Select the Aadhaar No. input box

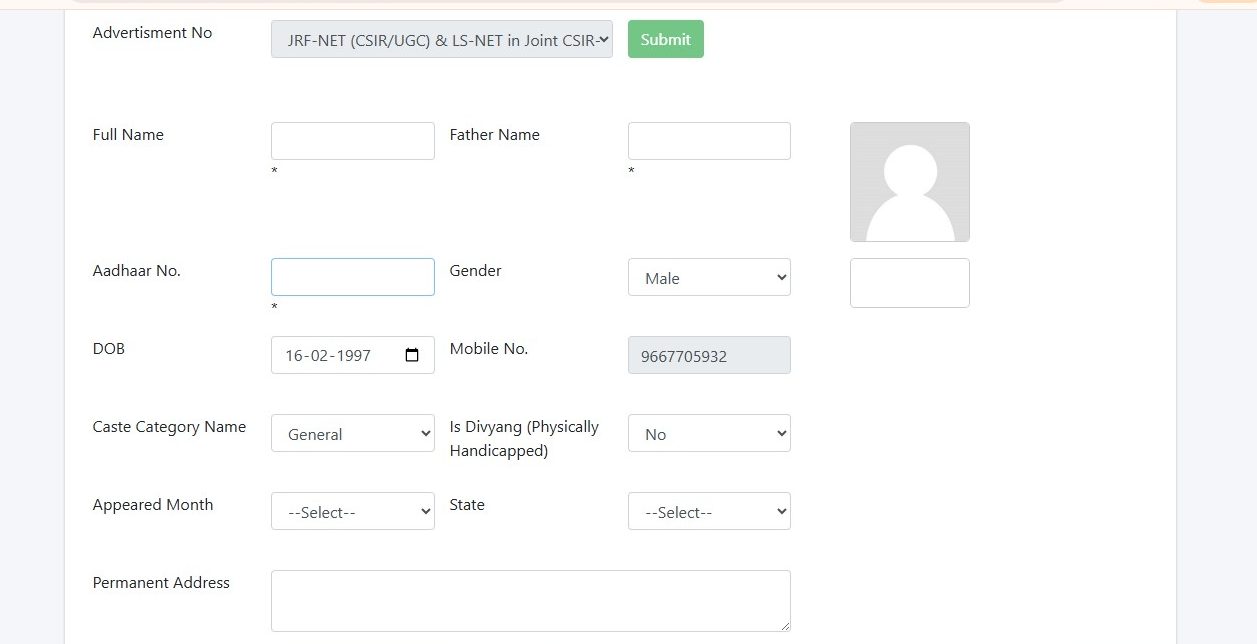[x=352, y=277]
